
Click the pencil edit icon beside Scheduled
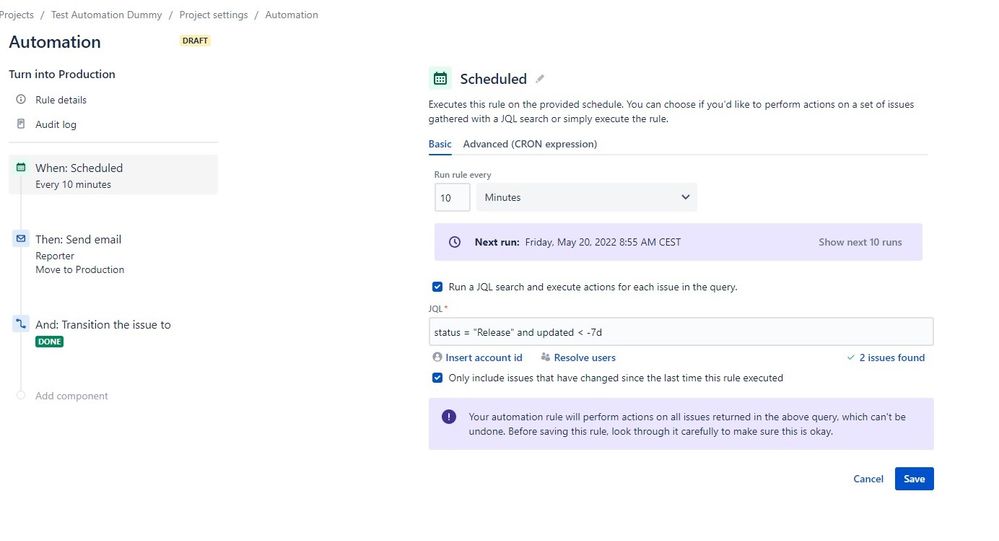pos(540,79)
